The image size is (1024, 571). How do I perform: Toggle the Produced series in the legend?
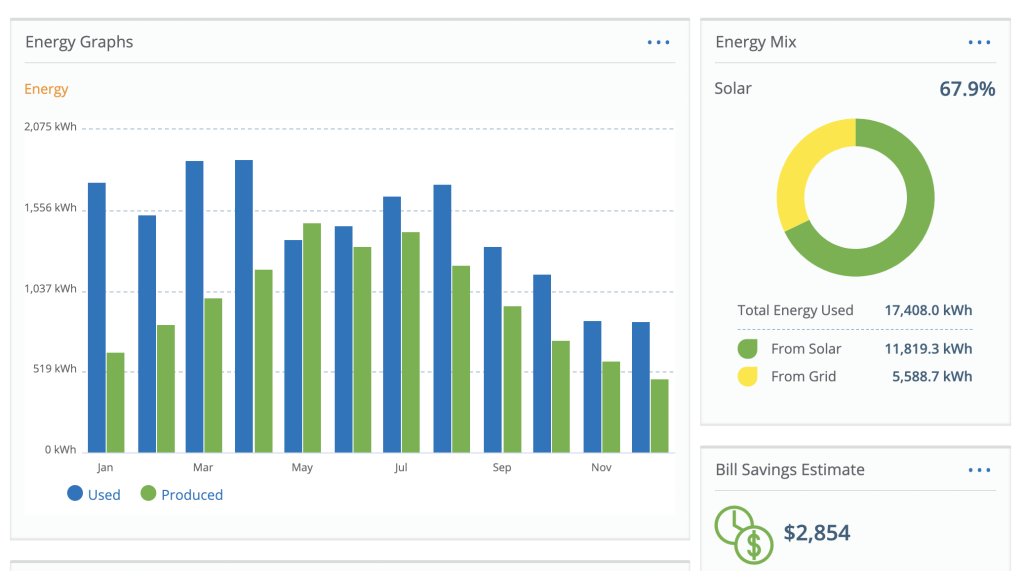click(x=182, y=495)
